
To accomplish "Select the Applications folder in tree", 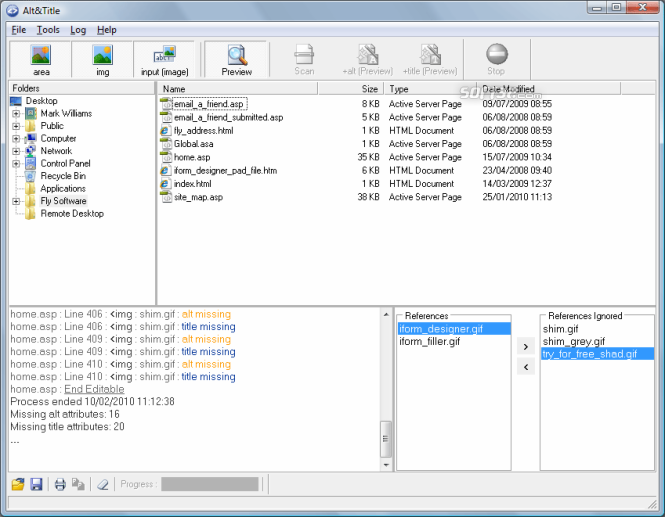I will tap(63, 188).
